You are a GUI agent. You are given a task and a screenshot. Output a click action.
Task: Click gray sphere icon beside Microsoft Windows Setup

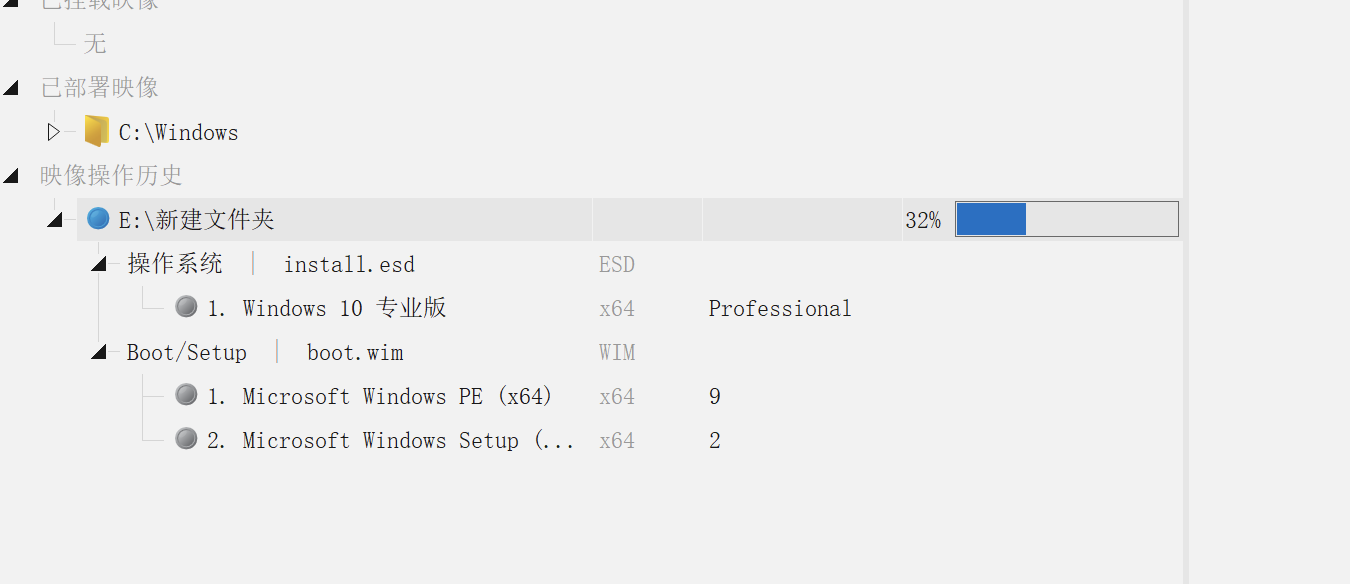[186, 438]
